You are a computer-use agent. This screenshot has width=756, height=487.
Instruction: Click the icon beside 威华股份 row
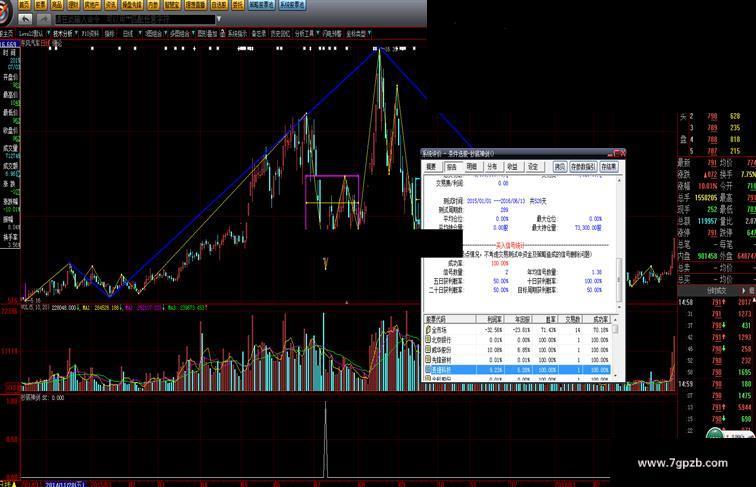pos(428,350)
